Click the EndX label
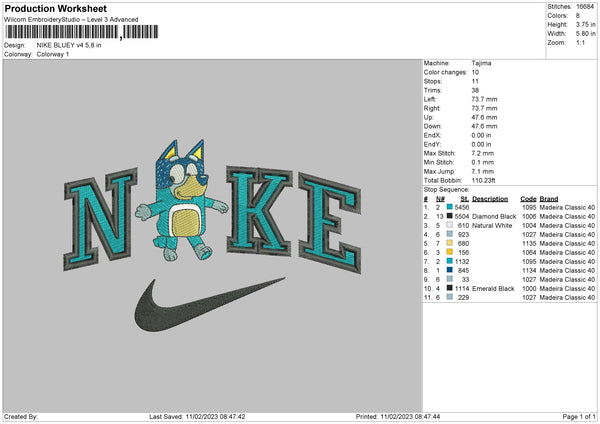Viewport: 600px width, 424px height. coord(432,135)
